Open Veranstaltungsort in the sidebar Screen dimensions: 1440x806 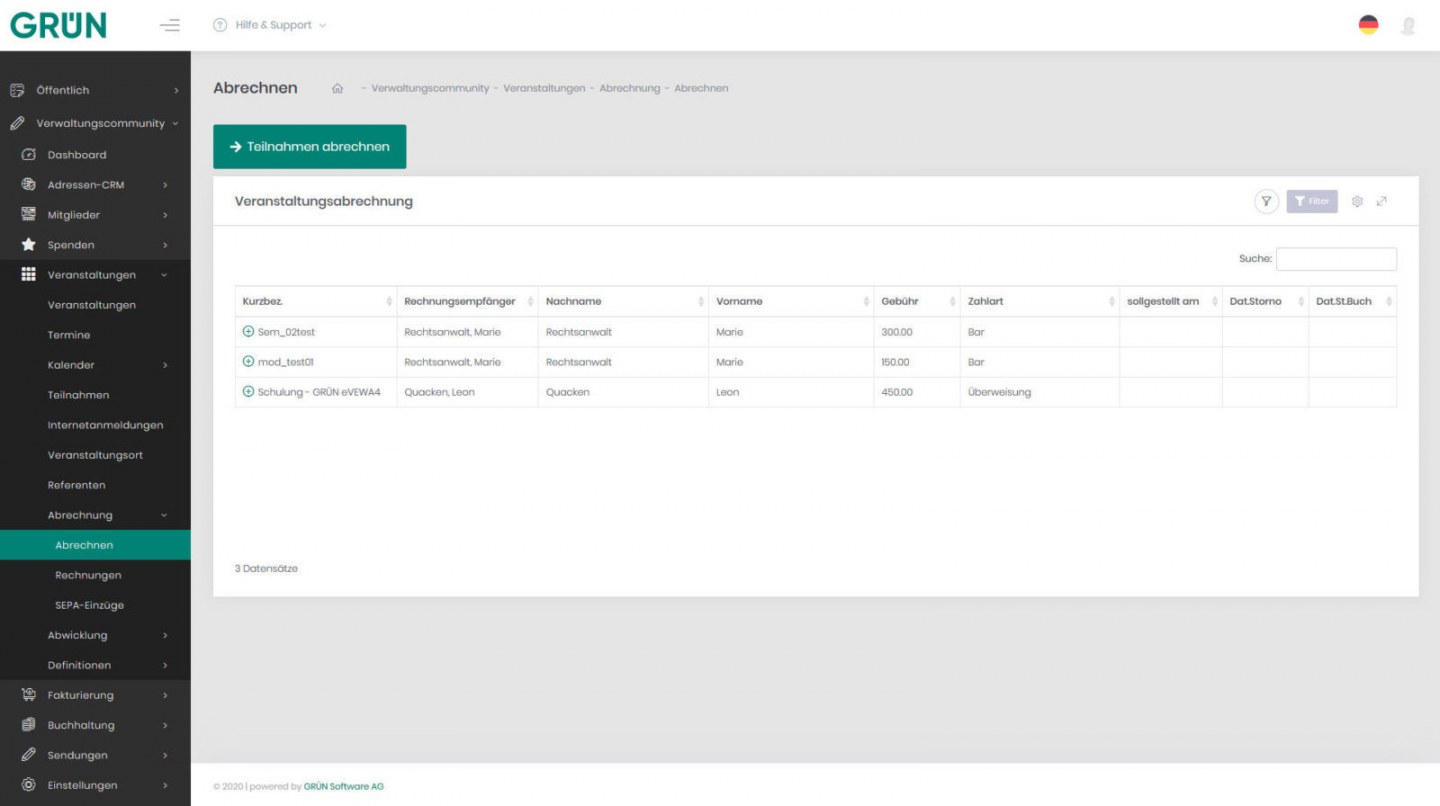pyautogui.click(x=95, y=455)
